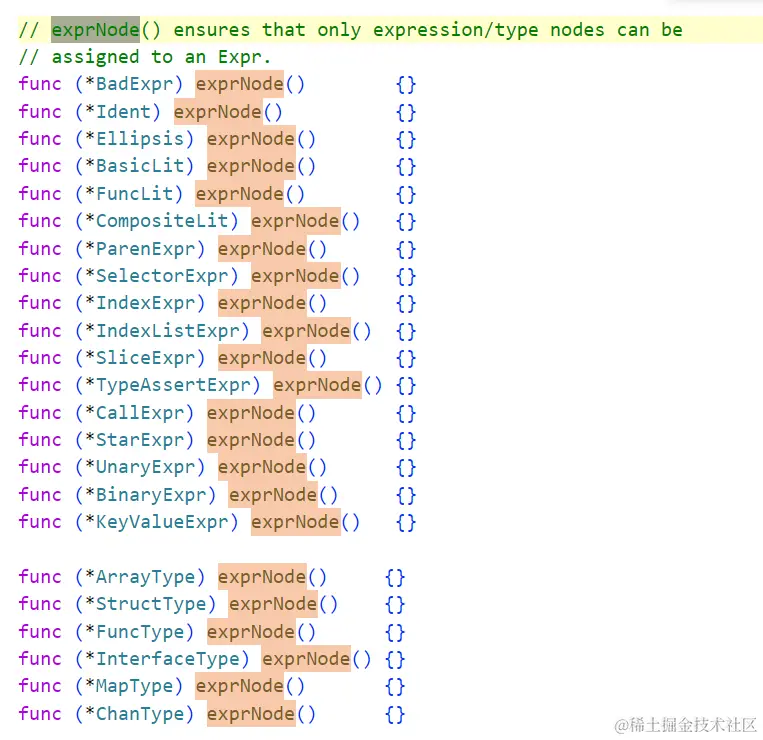Screen dimensions: 763x740
Task: Click the FuncType receiver type
Action: click(x=140, y=632)
